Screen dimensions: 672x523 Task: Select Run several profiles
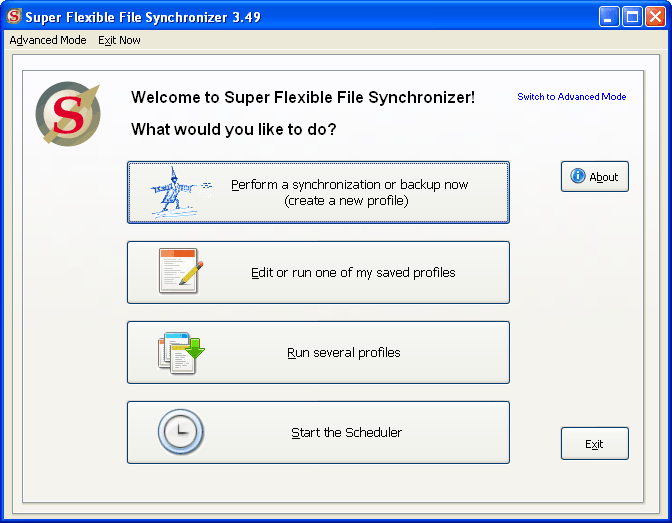click(318, 352)
